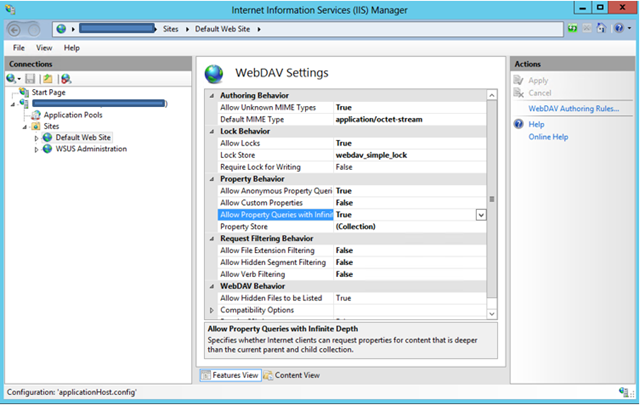Image resolution: width=640 pixels, height=405 pixels.
Task: Click the Apply action
Action: point(538,80)
